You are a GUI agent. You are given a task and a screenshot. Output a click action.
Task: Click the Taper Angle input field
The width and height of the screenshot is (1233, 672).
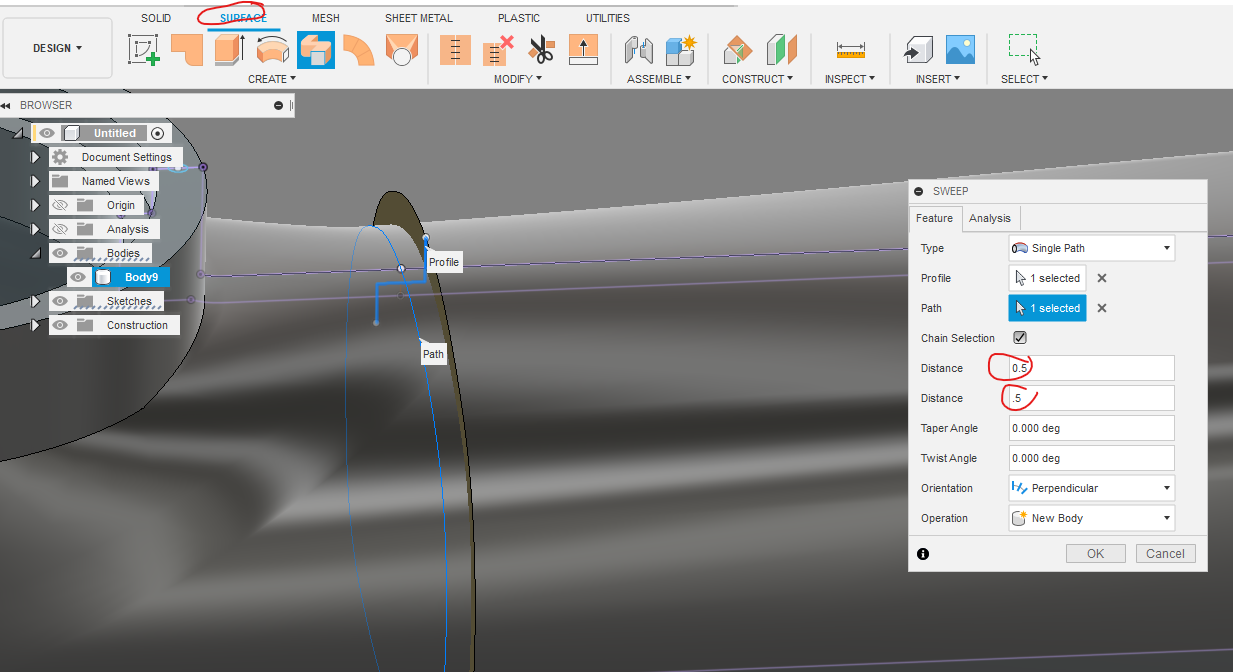[x=1090, y=427]
